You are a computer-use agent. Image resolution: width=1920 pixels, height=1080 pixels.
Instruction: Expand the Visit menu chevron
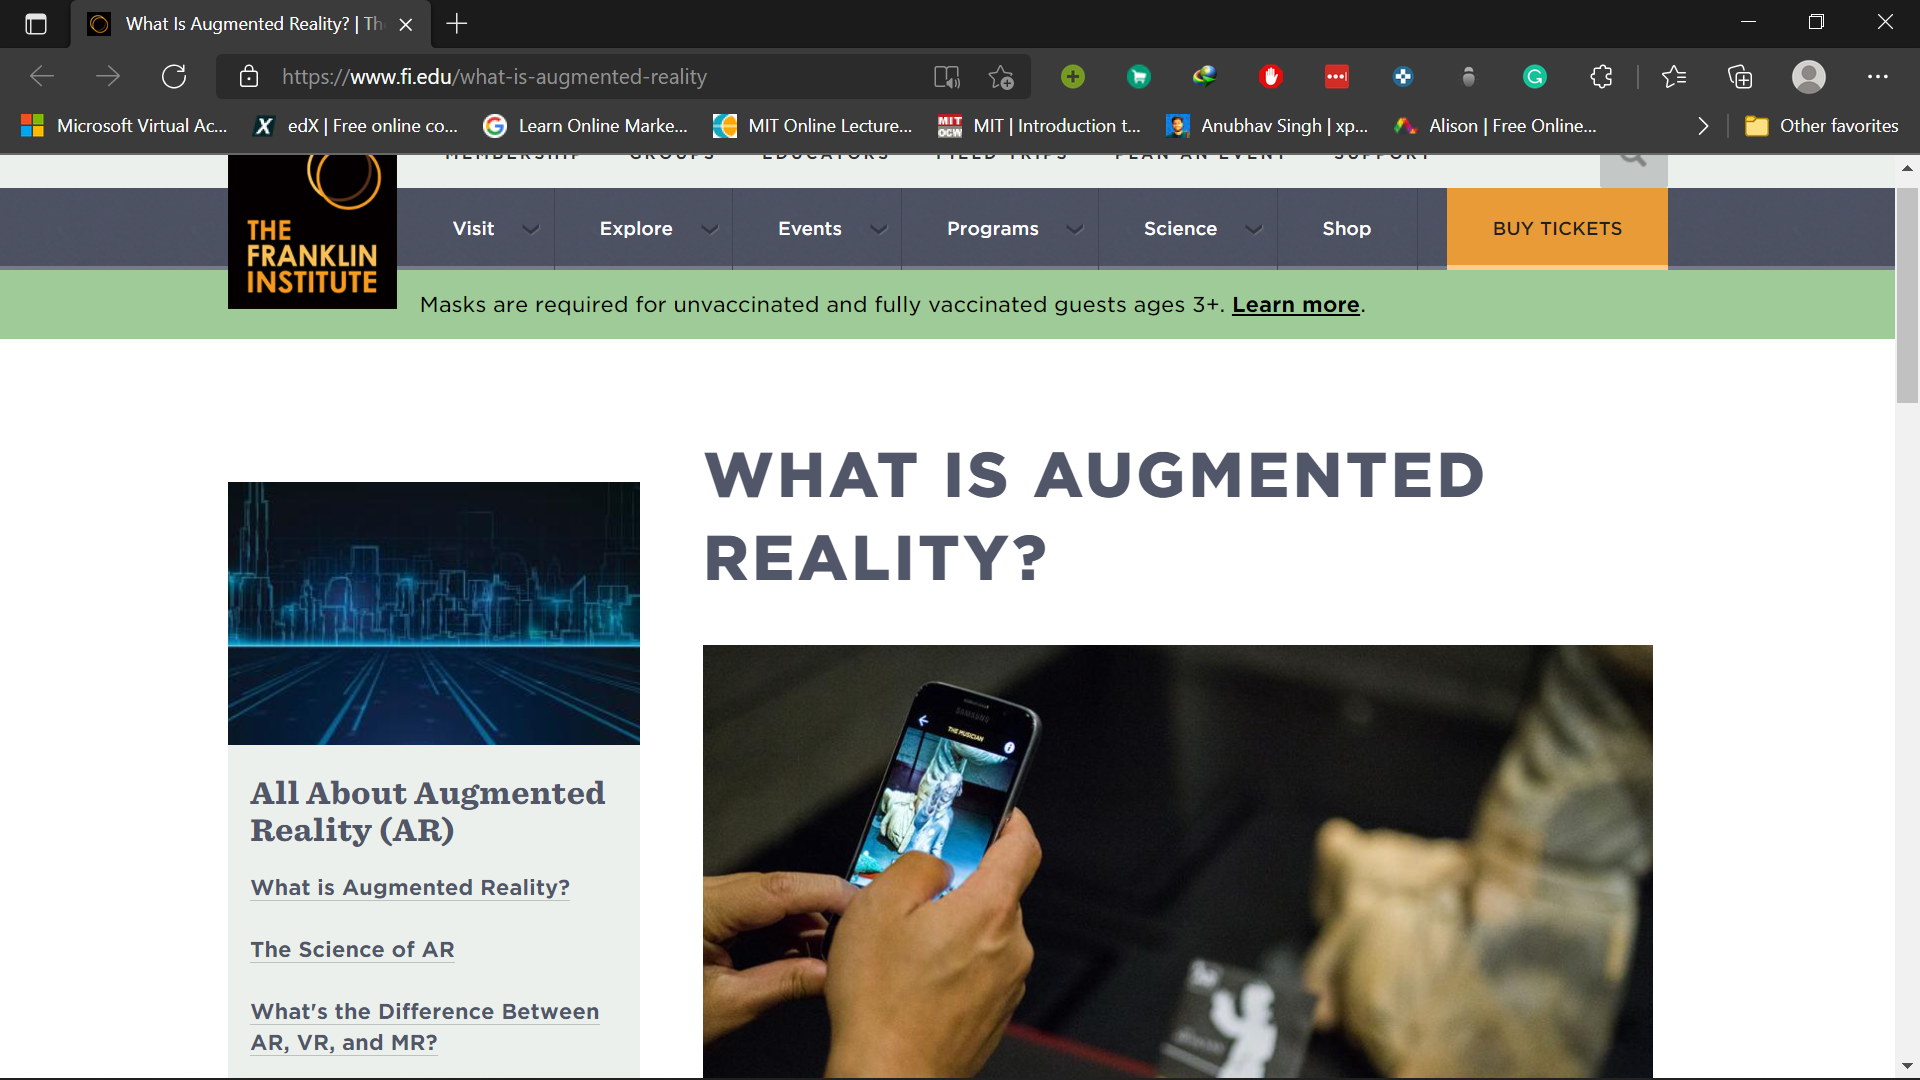pos(531,229)
